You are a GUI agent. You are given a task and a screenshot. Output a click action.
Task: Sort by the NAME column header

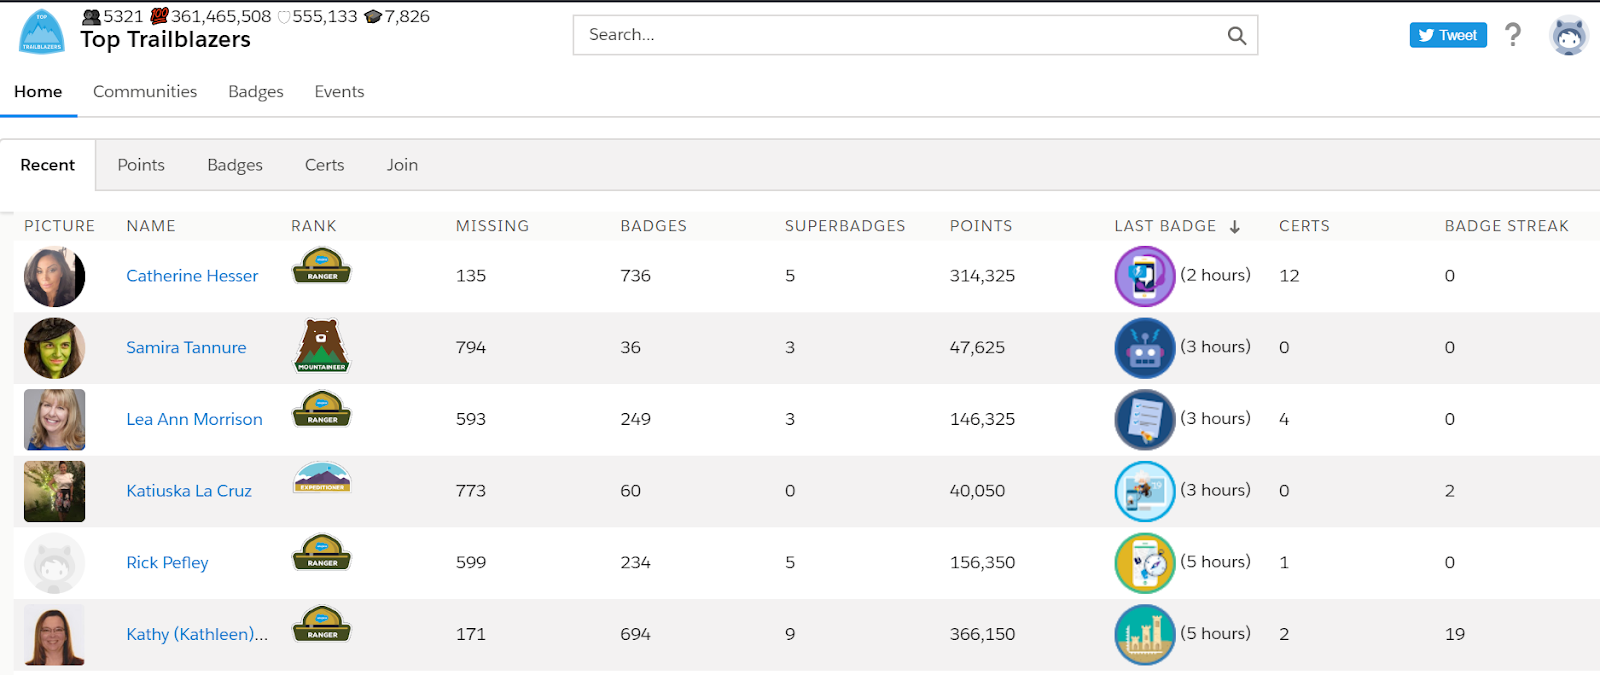(x=151, y=226)
